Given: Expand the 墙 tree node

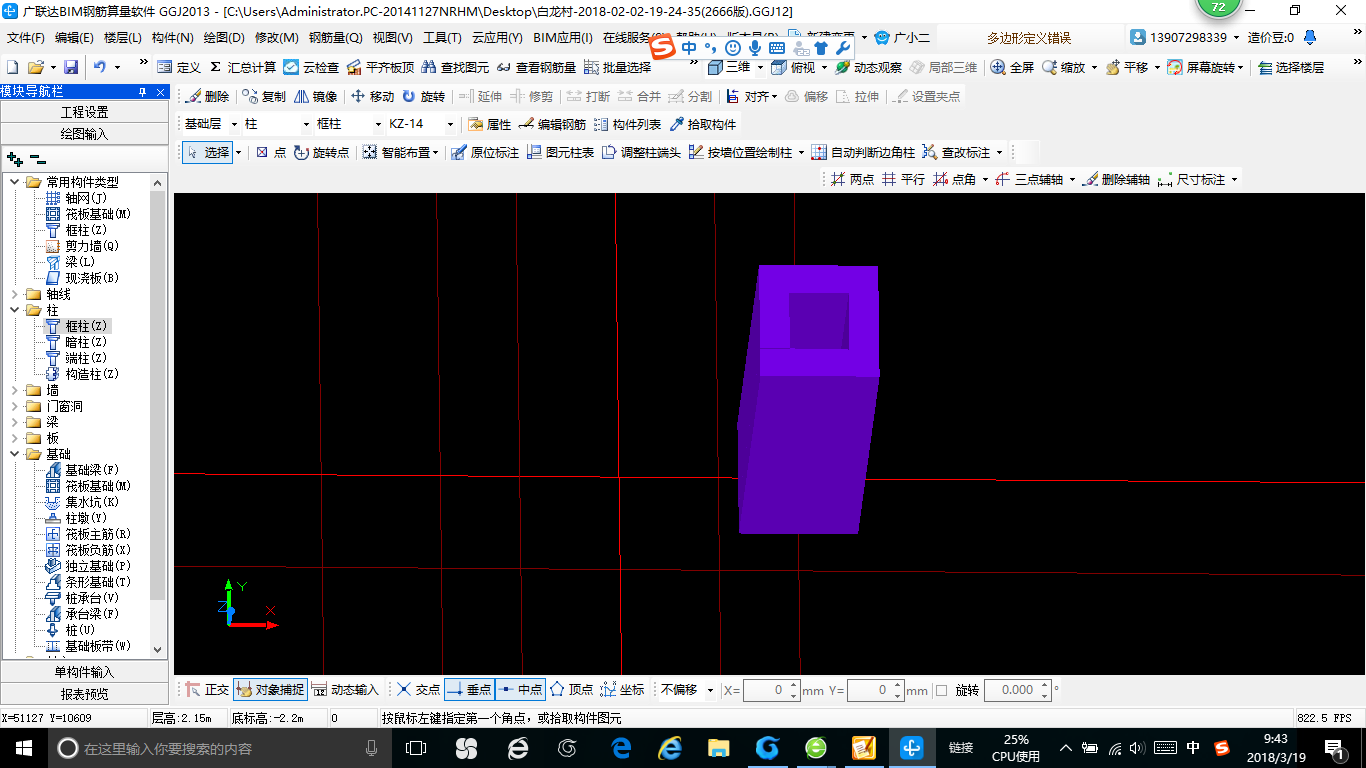Looking at the screenshot, I should click(15, 390).
